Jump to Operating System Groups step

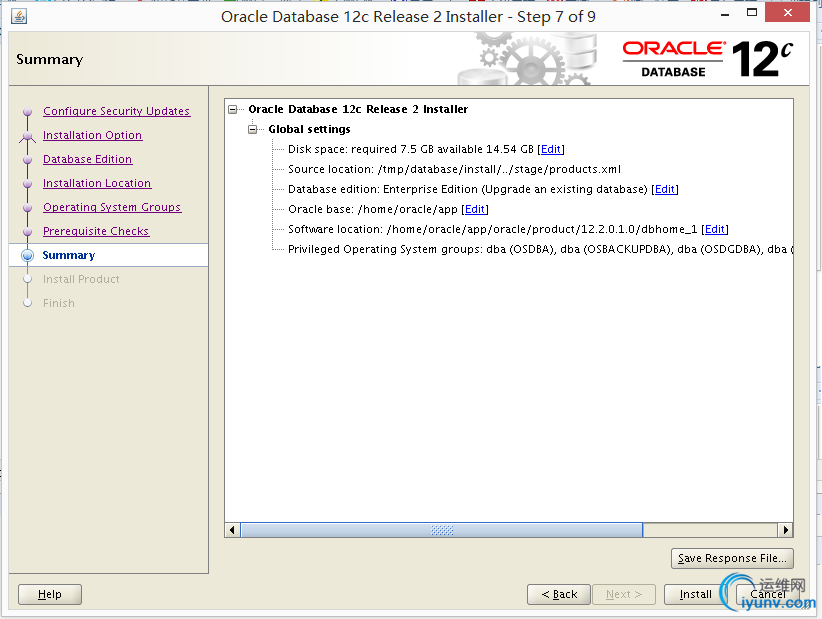pos(112,208)
